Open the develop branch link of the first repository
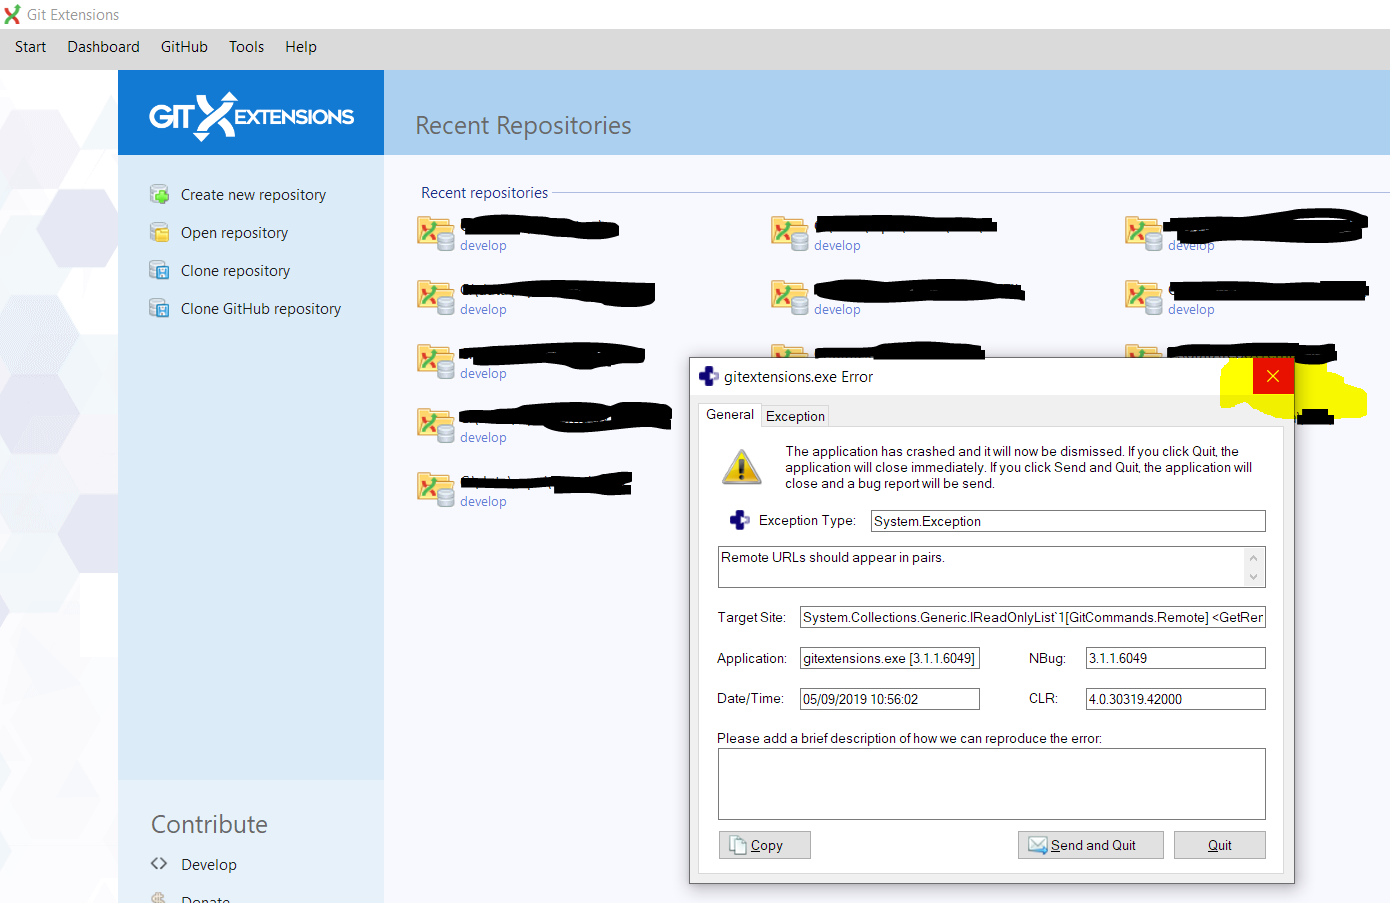Image resolution: width=1390 pixels, height=903 pixels. coord(483,245)
